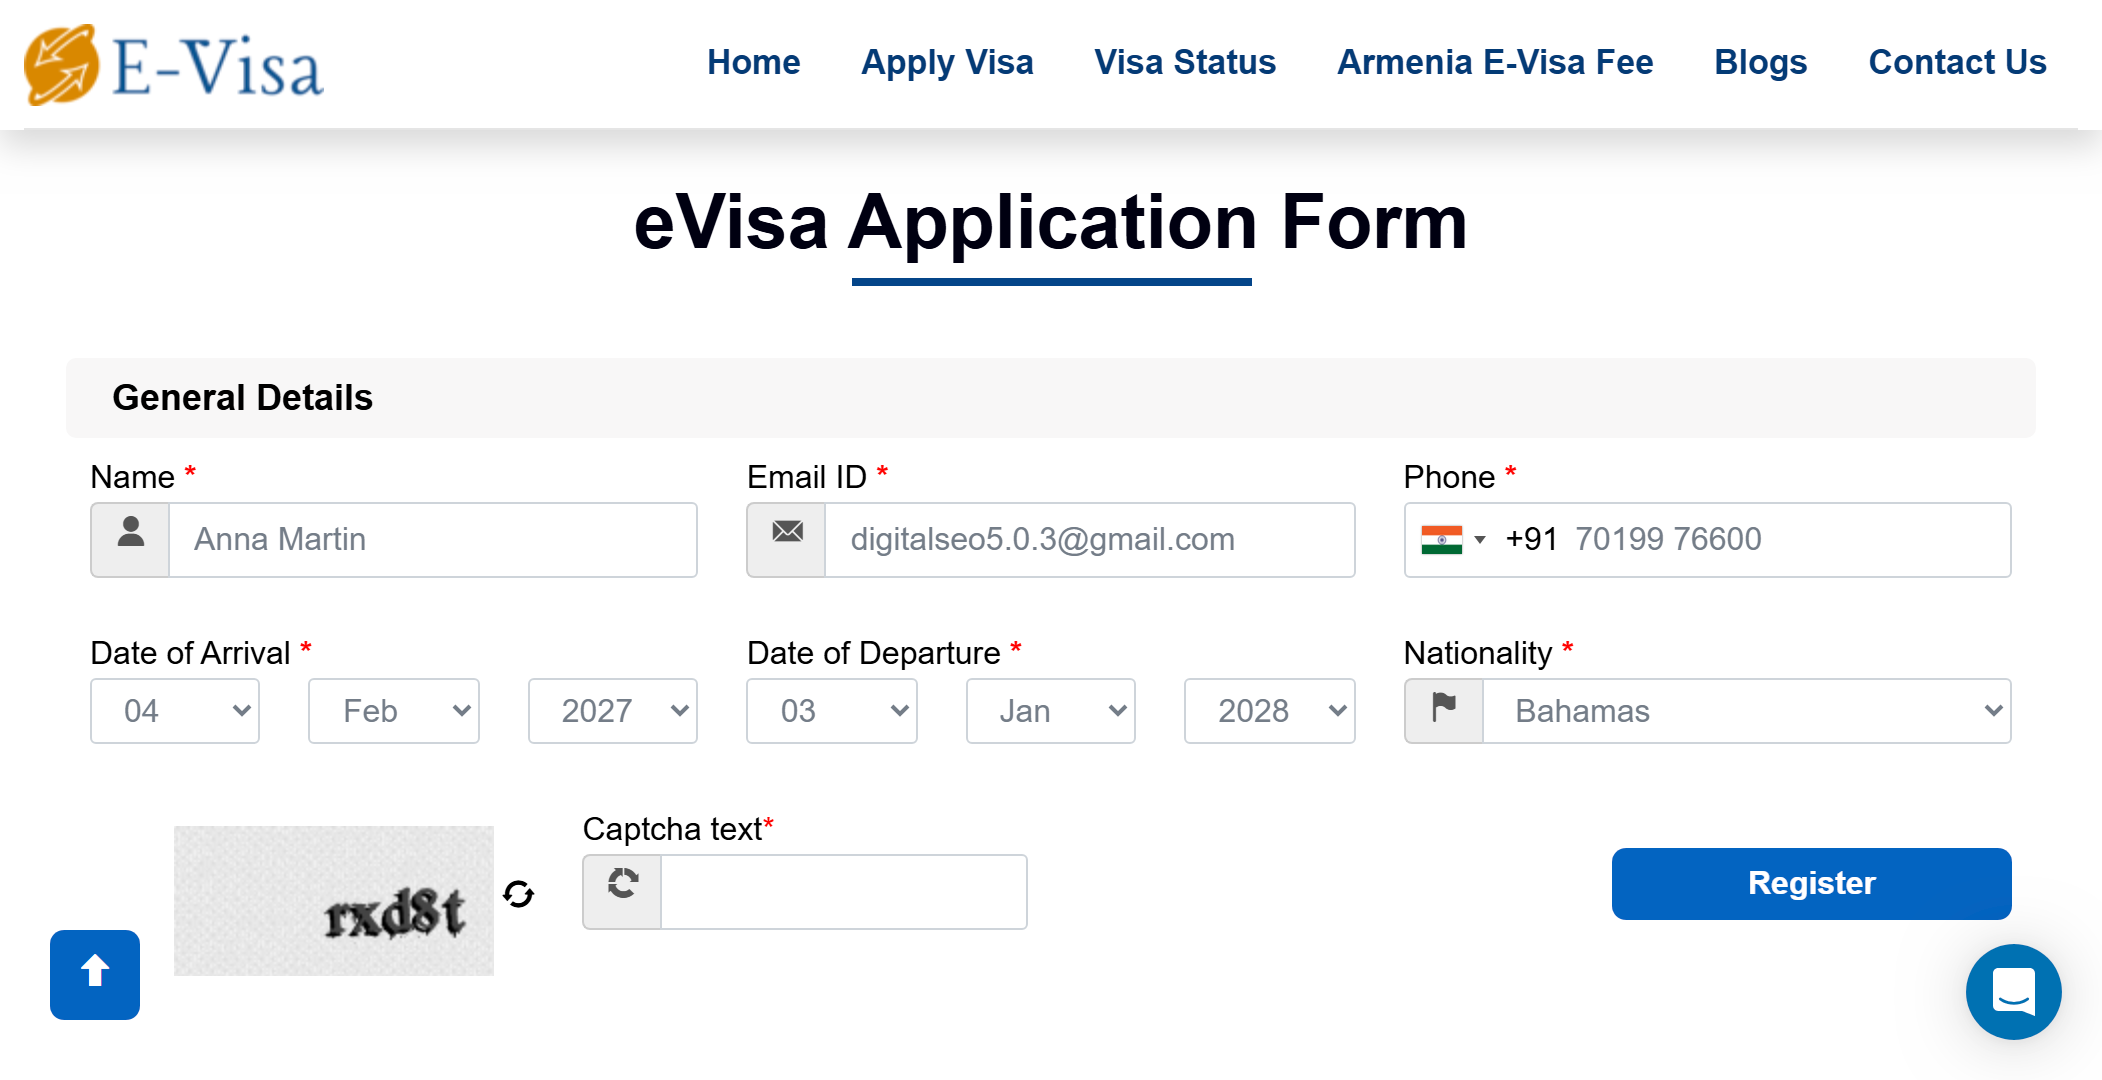This screenshot has height=1080, width=2102.
Task: Visit the Contact Us link
Action: tap(1957, 62)
